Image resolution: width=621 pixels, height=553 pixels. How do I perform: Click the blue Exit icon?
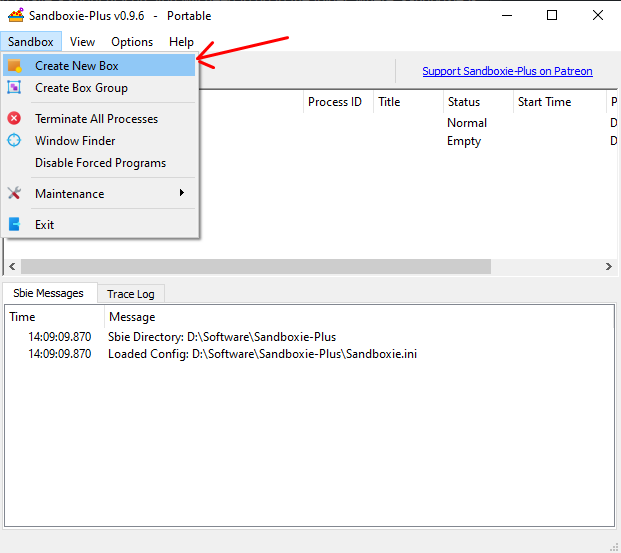14,224
